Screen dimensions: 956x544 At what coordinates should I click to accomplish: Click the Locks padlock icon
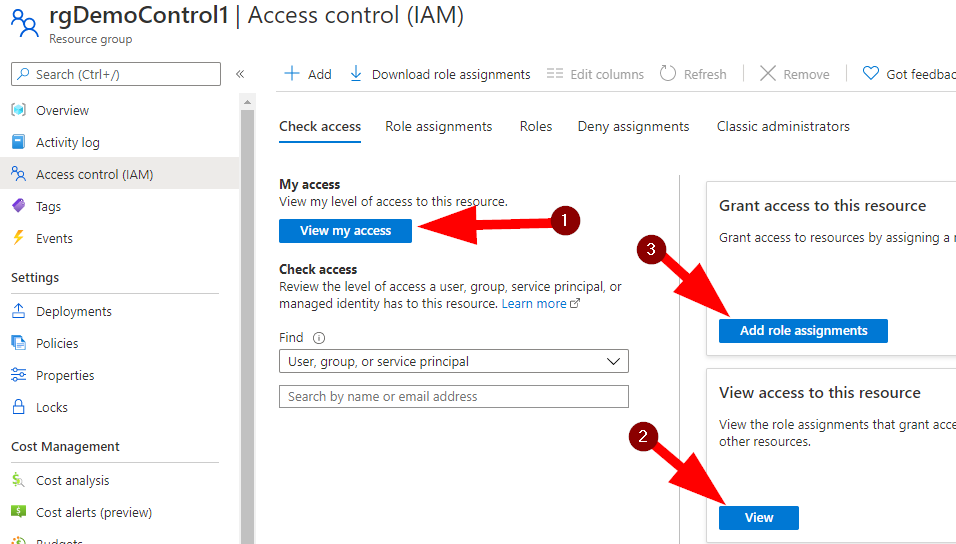tap(19, 407)
